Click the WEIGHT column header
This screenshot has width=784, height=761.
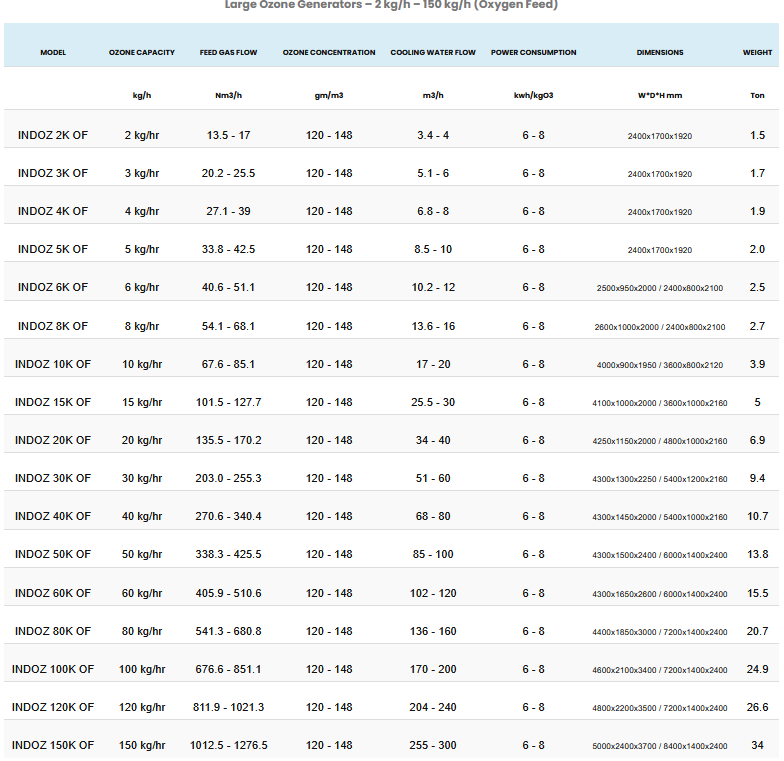[x=757, y=53]
